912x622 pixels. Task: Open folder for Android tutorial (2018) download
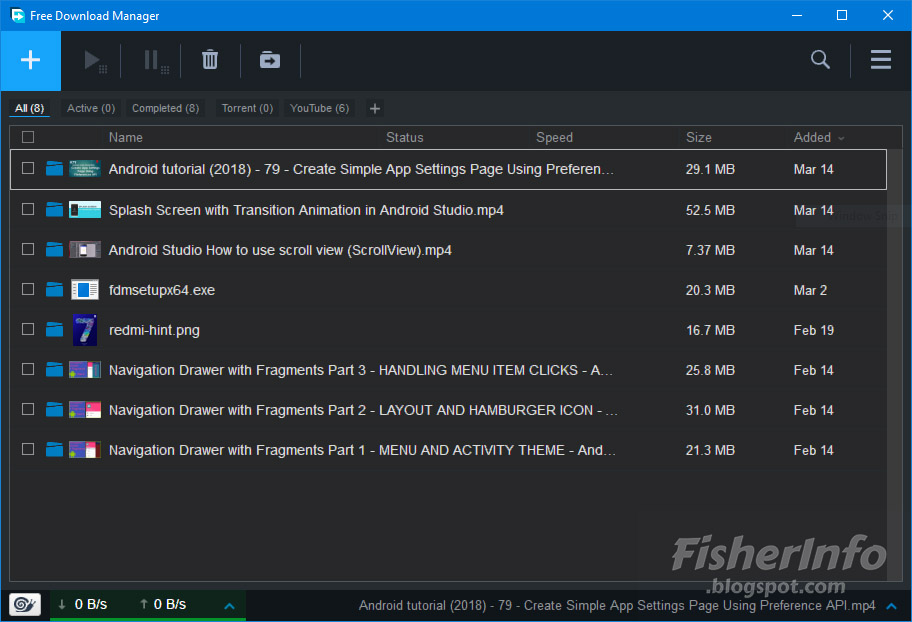[54, 169]
